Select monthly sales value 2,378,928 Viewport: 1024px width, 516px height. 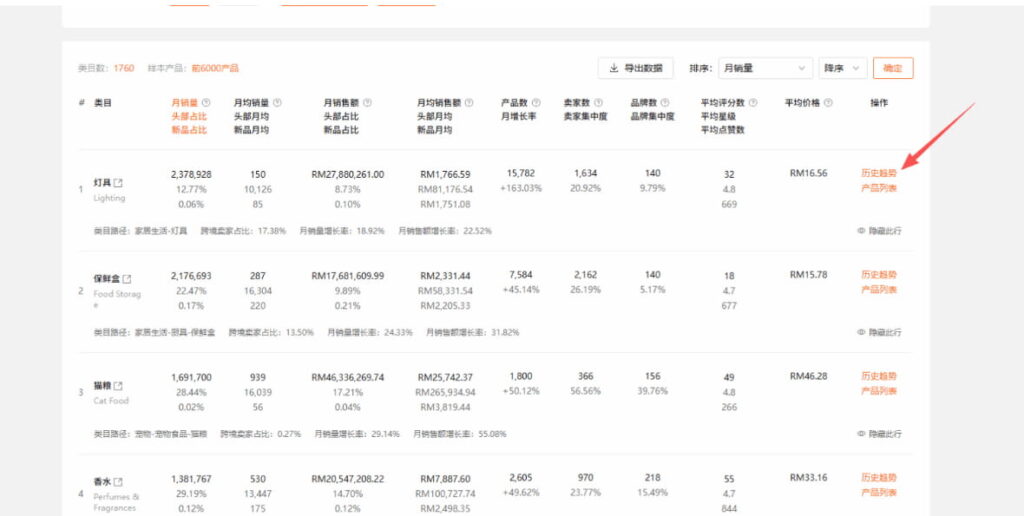tap(191, 174)
